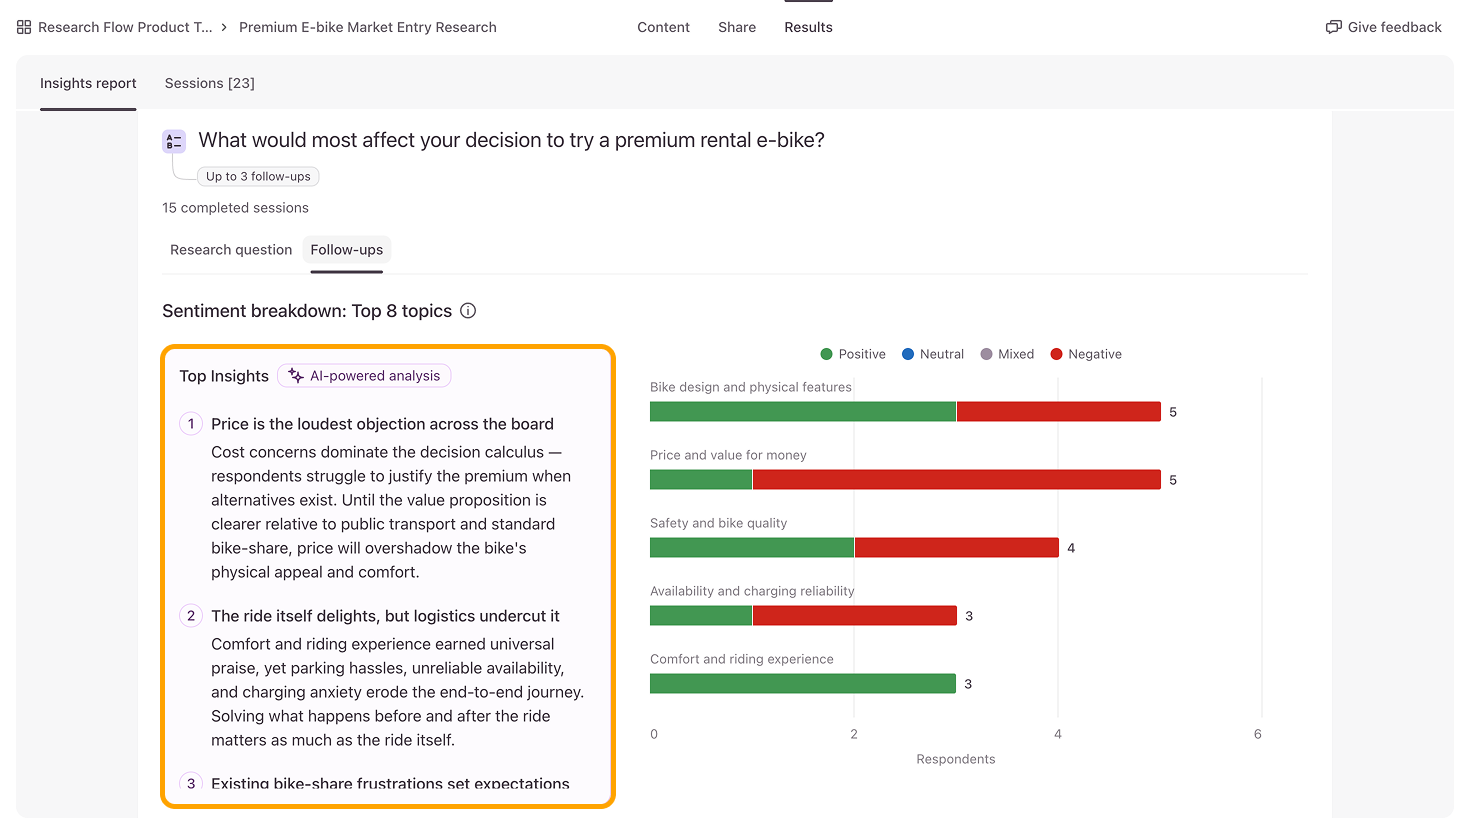Image resolution: width=1470 pixels, height=834 pixels.
Task: Click the red Price and value bar
Action: point(957,480)
